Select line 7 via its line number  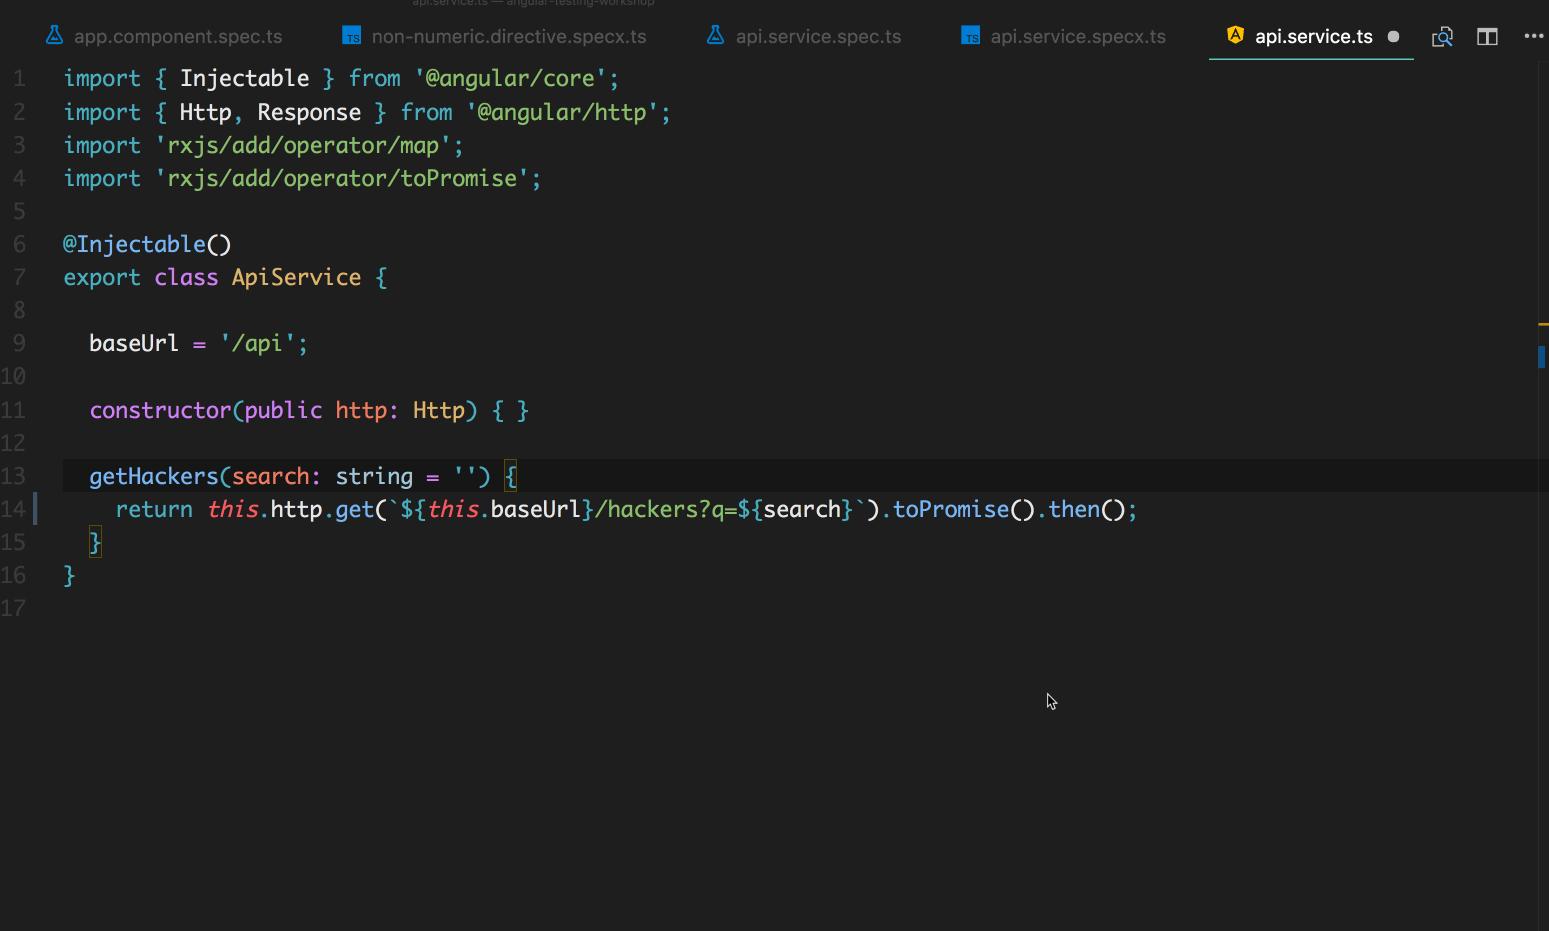[19, 277]
